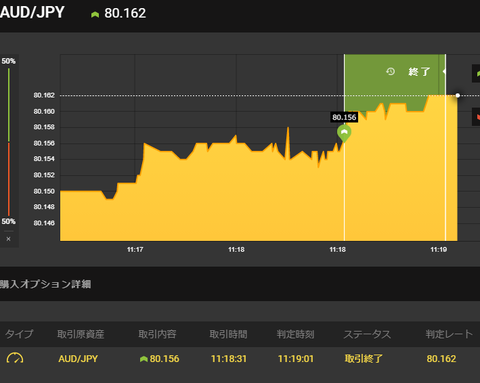This screenshot has height=383, width=480.
Task: Click the タイプ column header
Action: click(19, 334)
